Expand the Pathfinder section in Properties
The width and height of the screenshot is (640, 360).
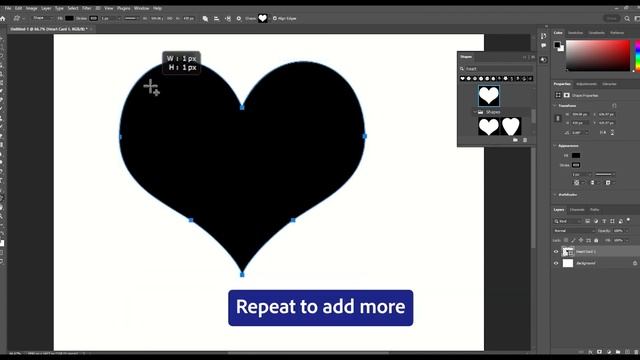point(555,195)
